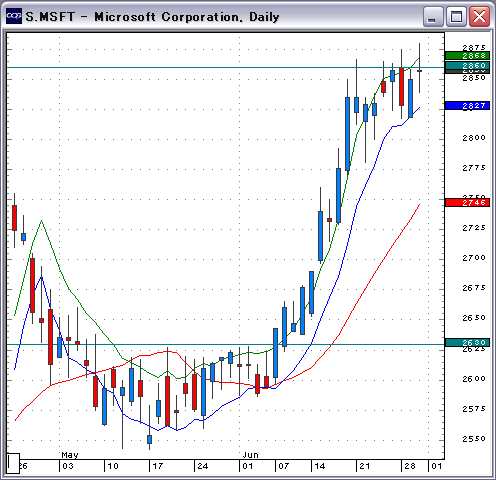The image size is (496, 480).
Task: Click the 2775 price axis value
Action: coord(474,168)
